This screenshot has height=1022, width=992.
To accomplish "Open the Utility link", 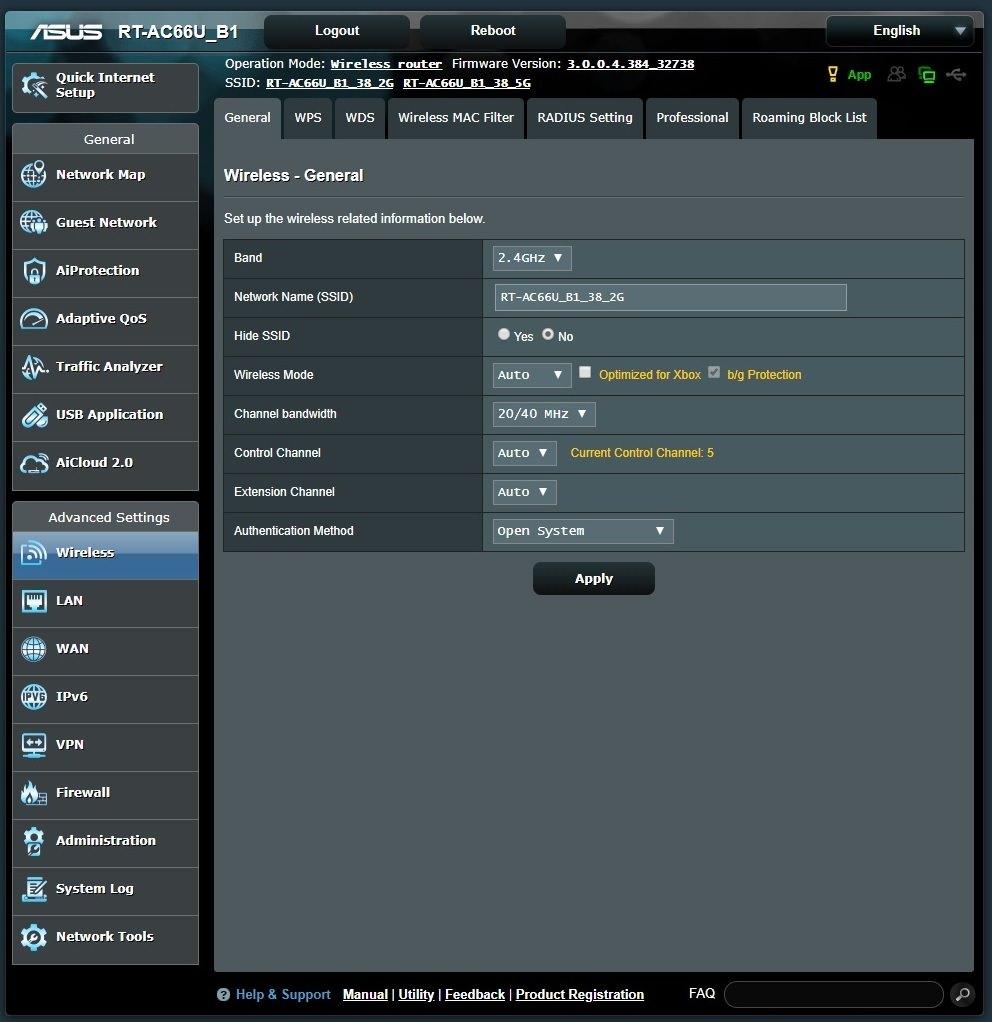I will (416, 995).
